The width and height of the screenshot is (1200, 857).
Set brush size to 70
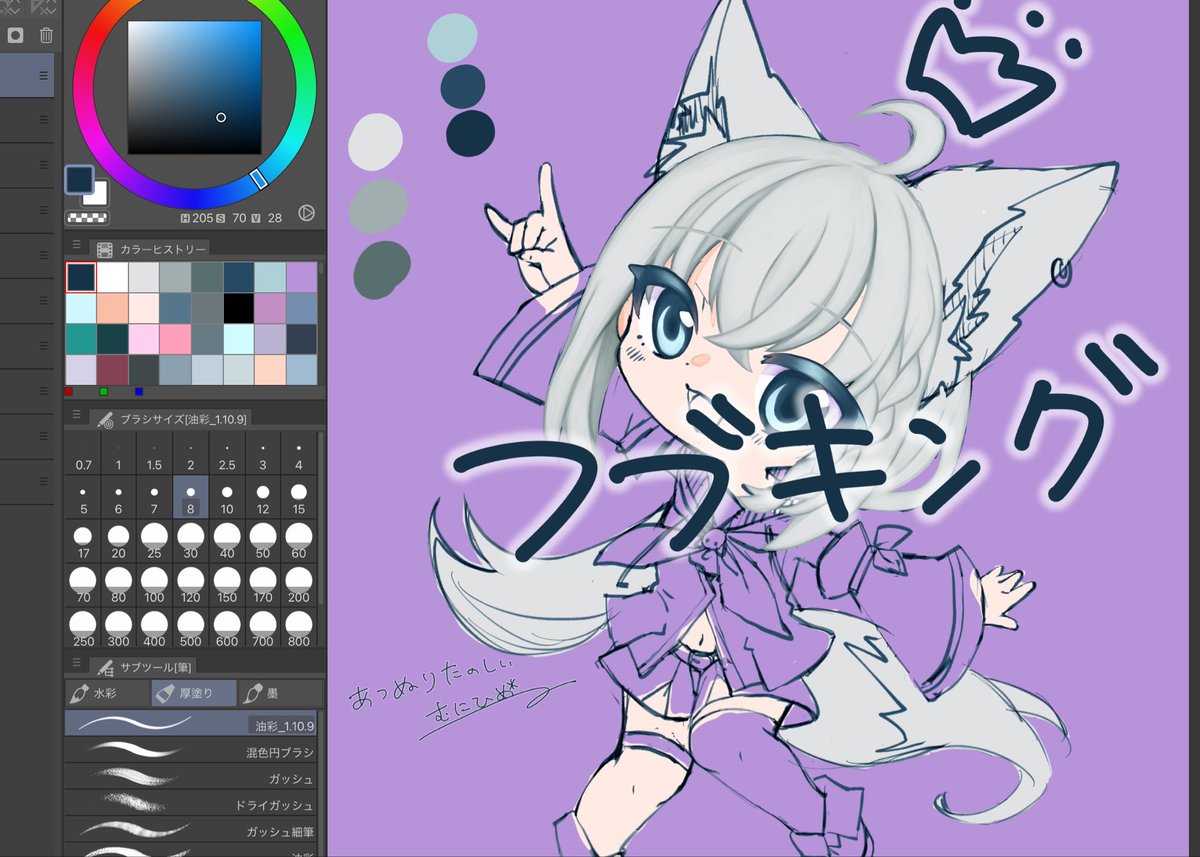click(x=83, y=587)
